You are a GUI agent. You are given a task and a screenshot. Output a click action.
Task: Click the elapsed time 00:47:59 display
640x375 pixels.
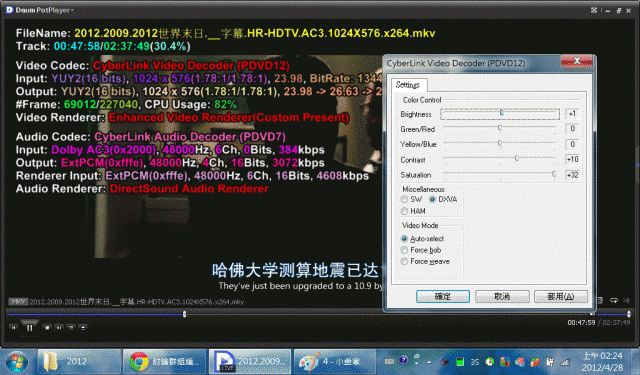point(581,322)
